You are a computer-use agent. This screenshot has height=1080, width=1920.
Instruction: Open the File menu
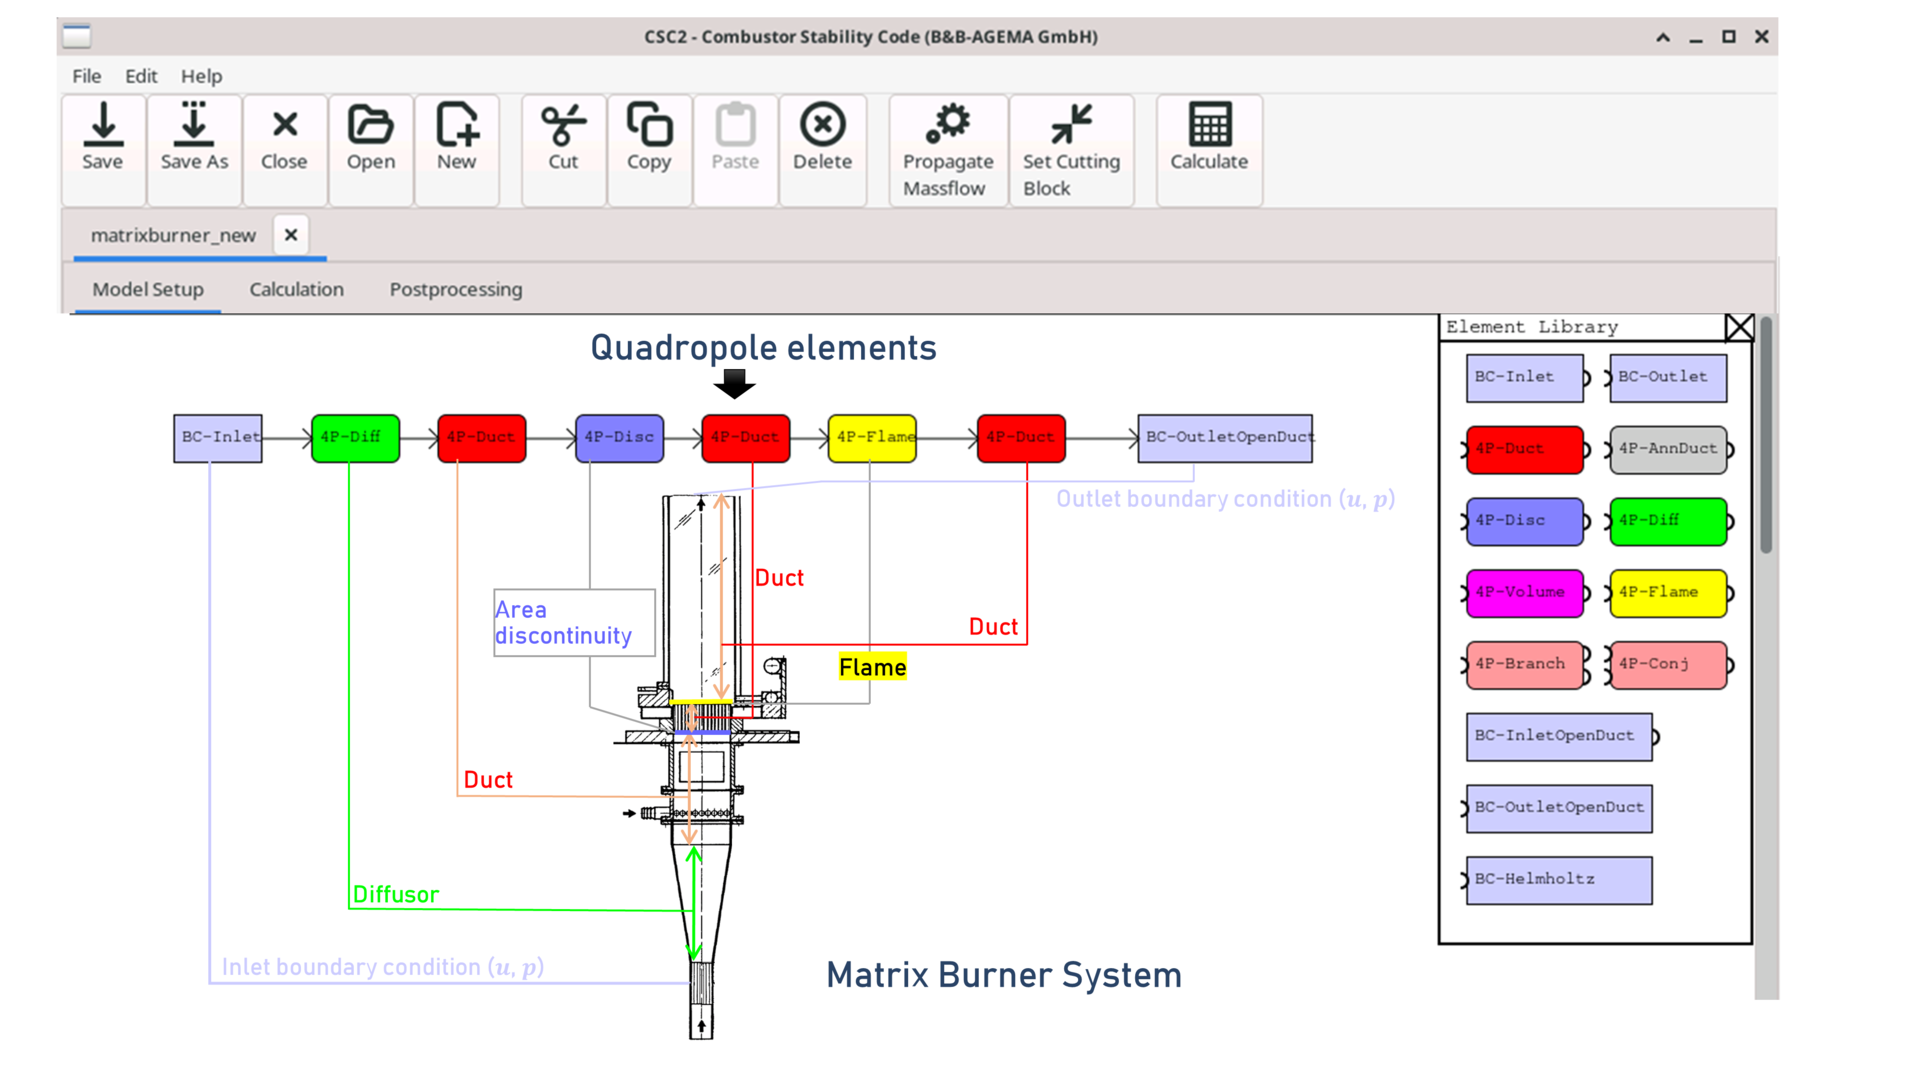tap(86, 76)
